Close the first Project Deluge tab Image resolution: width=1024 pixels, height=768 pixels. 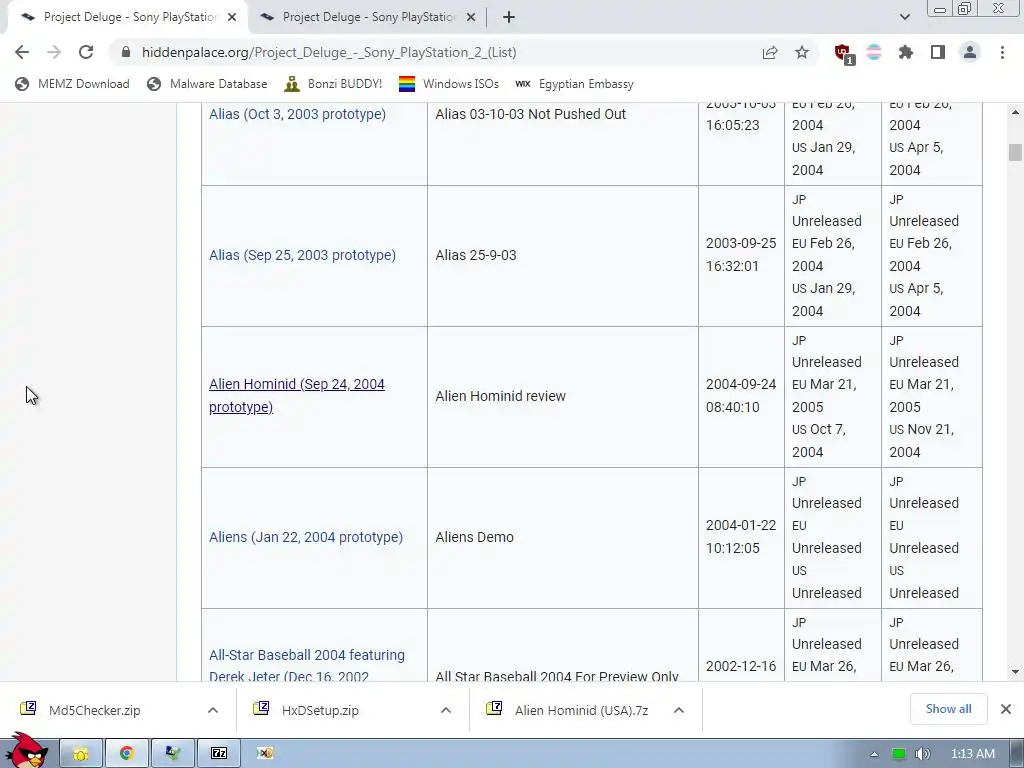coord(232,18)
